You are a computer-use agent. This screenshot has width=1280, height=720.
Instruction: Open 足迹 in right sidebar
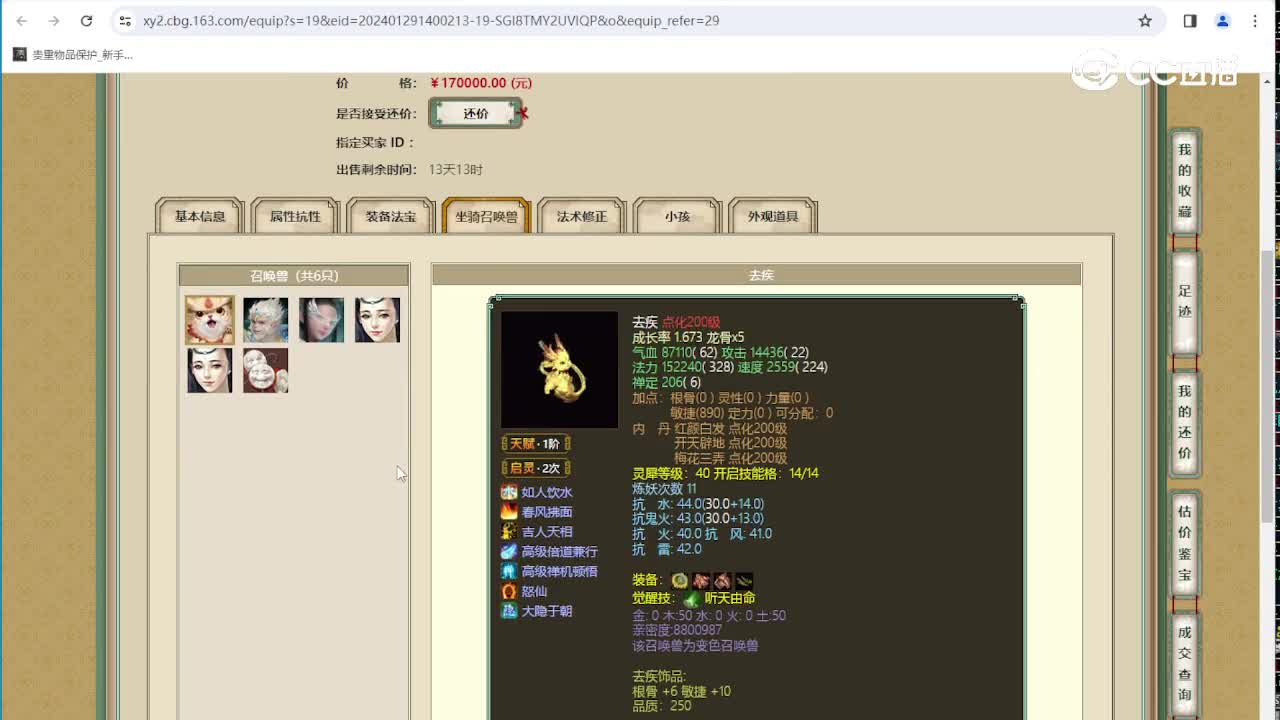1184,302
